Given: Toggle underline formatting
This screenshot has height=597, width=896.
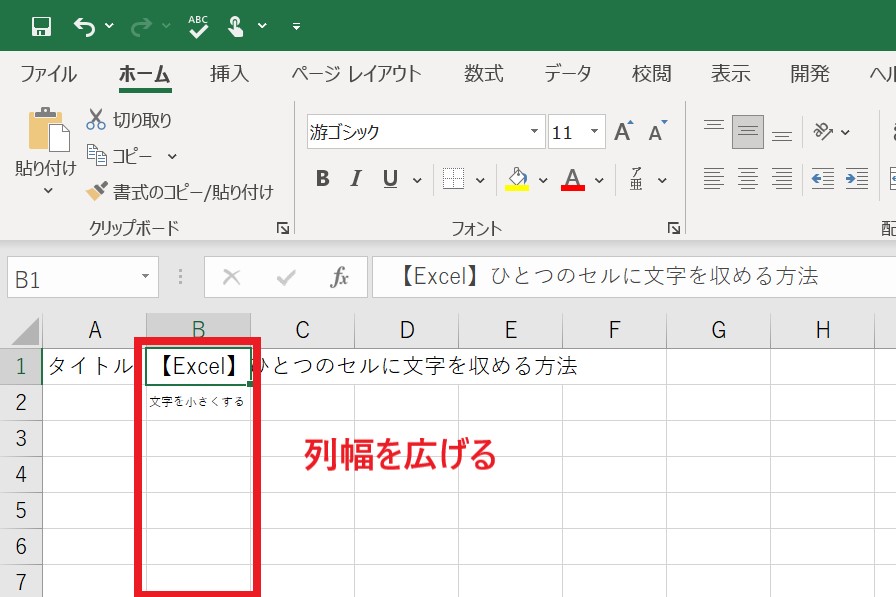Looking at the screenshot, I should point(390,179).
